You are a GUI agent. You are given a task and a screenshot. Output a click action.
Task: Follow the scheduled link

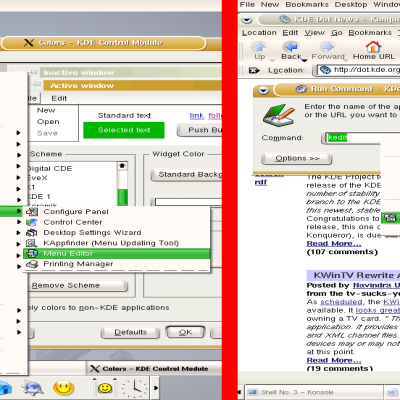341,302
